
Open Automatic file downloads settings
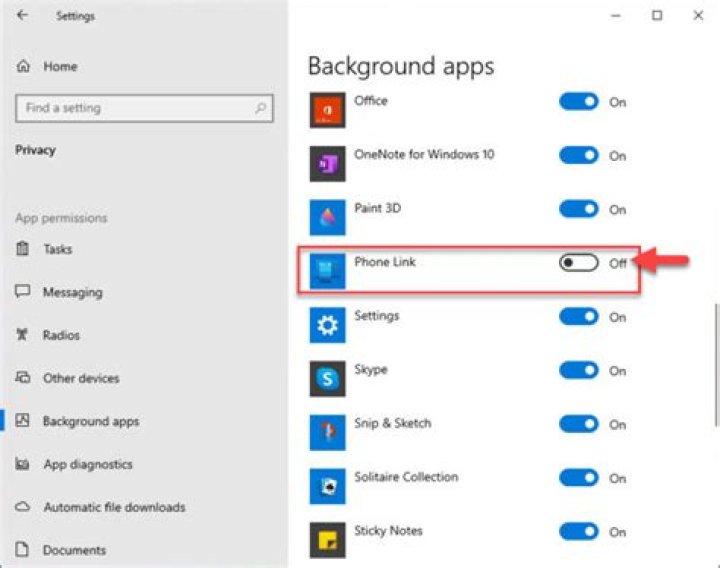[114, 507]
